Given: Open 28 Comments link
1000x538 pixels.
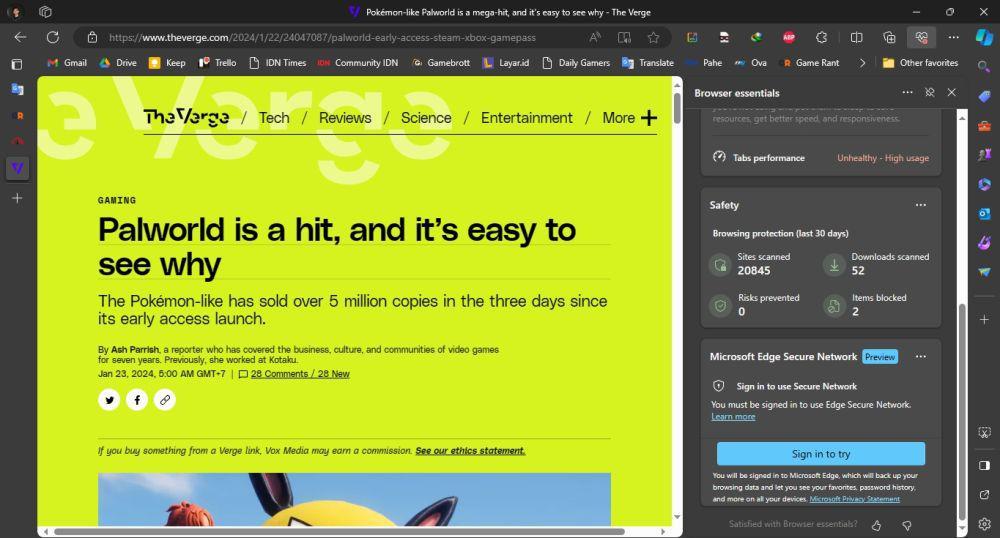Looking at the screenshot, I should point(300,374).
